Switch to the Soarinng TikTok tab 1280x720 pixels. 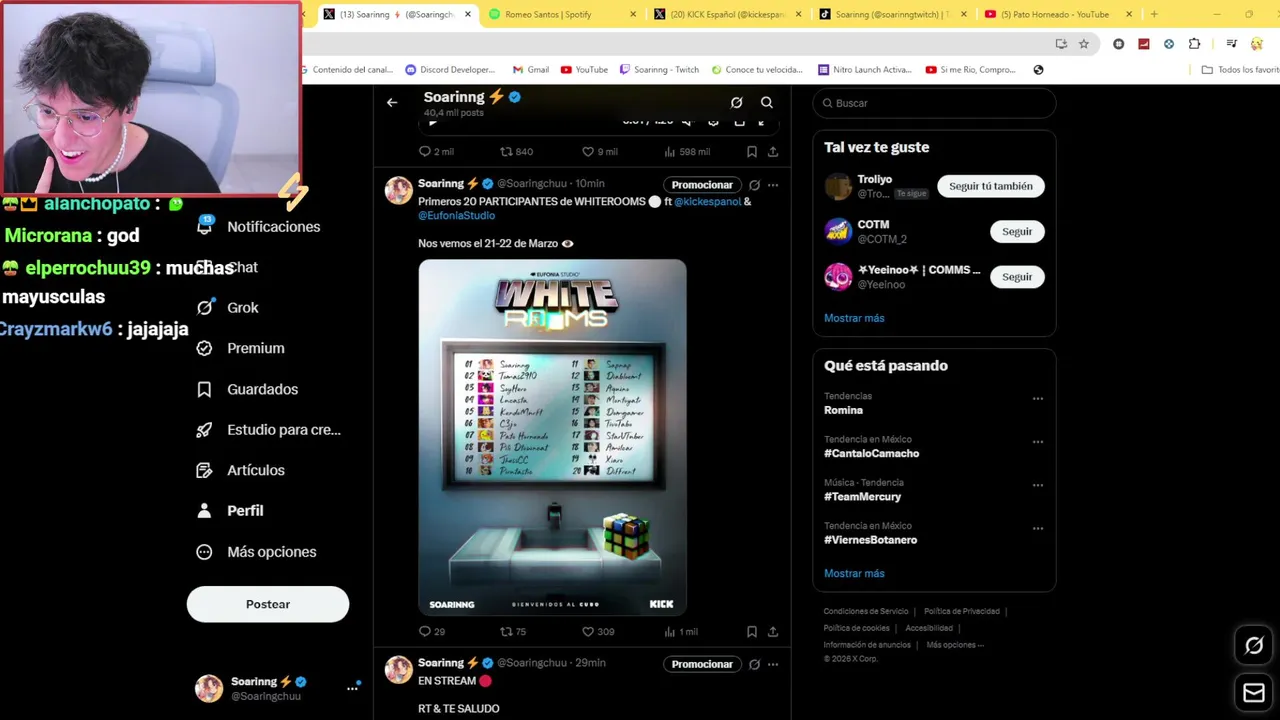click(x=891, y=14)
